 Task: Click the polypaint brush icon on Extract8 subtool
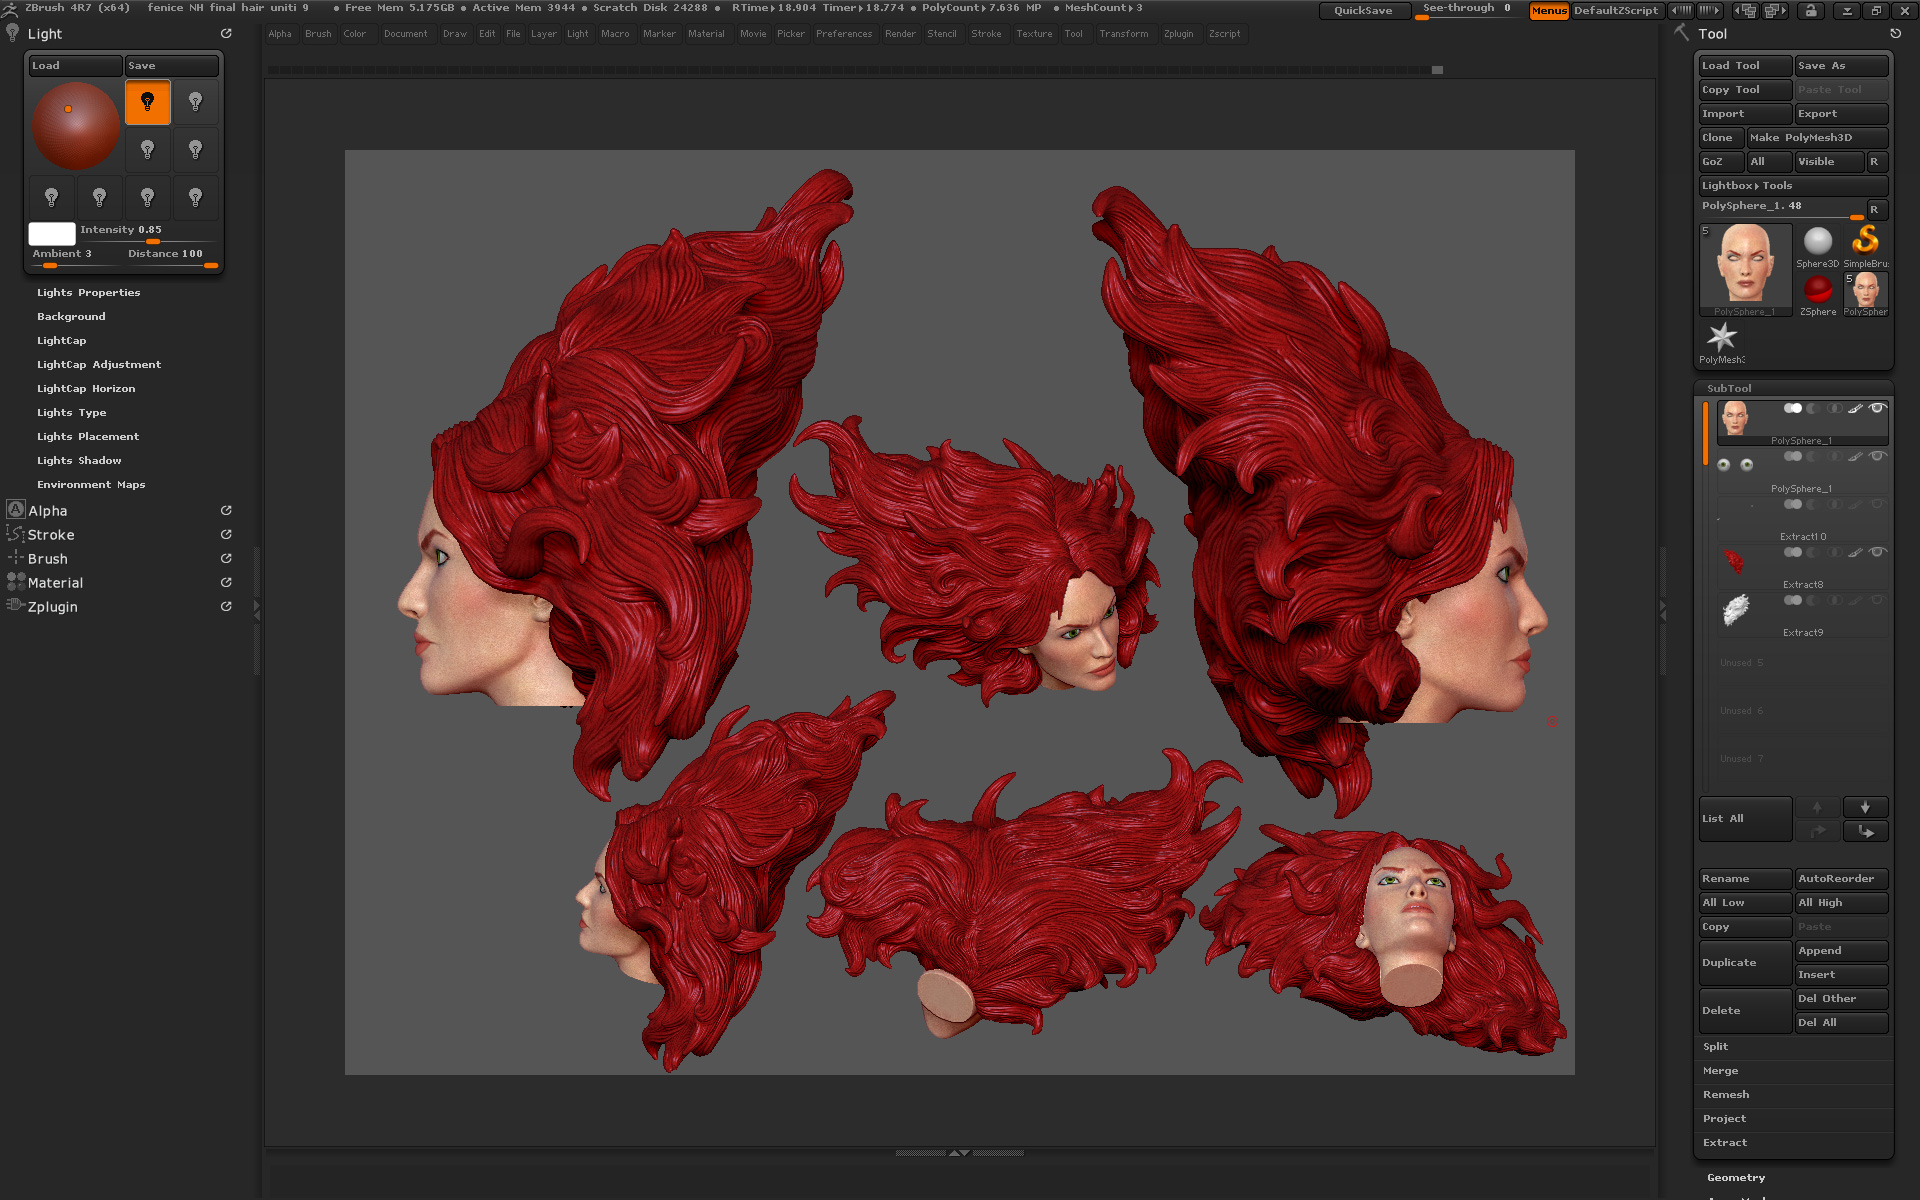1855,552
